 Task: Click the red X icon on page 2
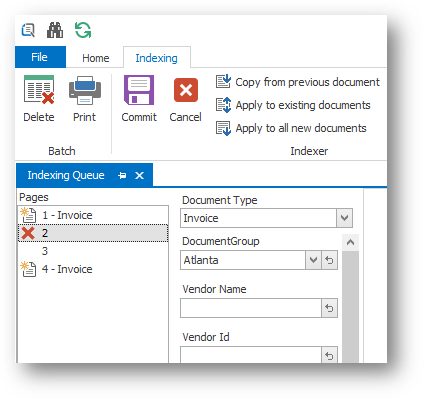coord(28,233)
